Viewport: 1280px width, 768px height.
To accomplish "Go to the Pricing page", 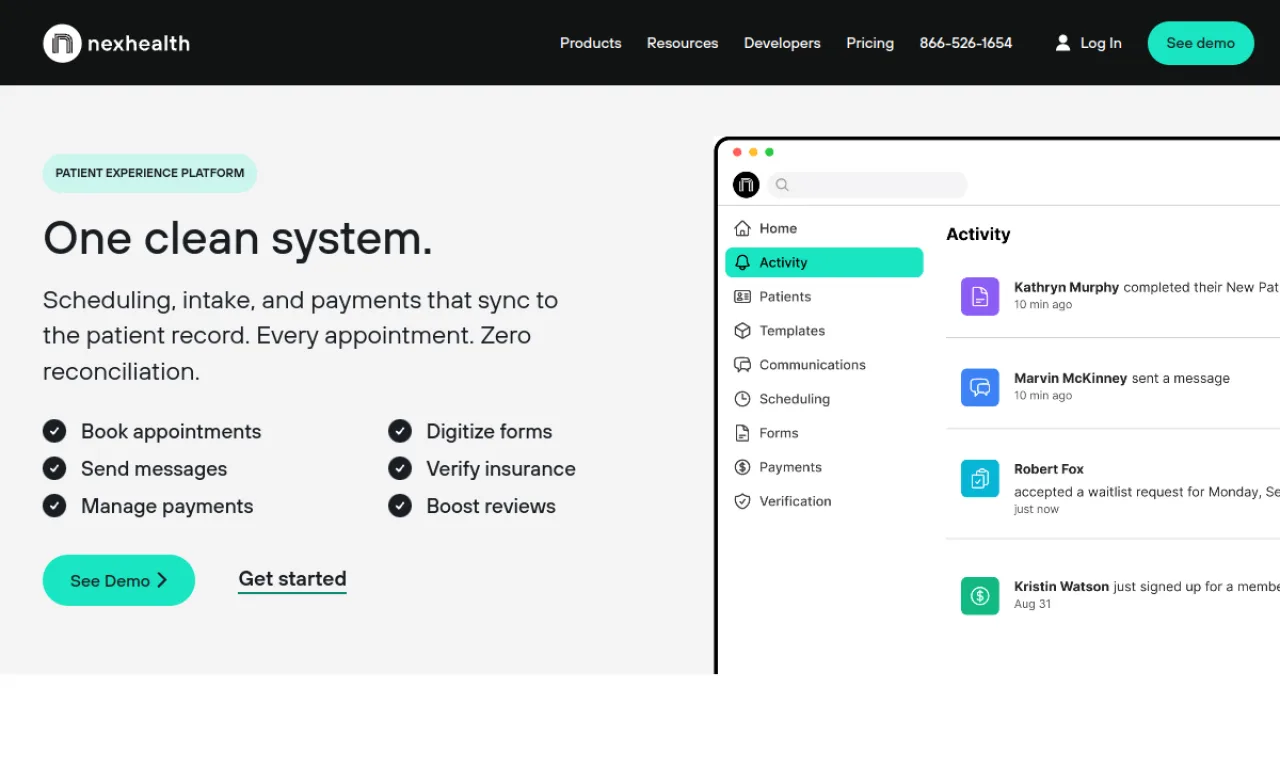I will 870,43.
